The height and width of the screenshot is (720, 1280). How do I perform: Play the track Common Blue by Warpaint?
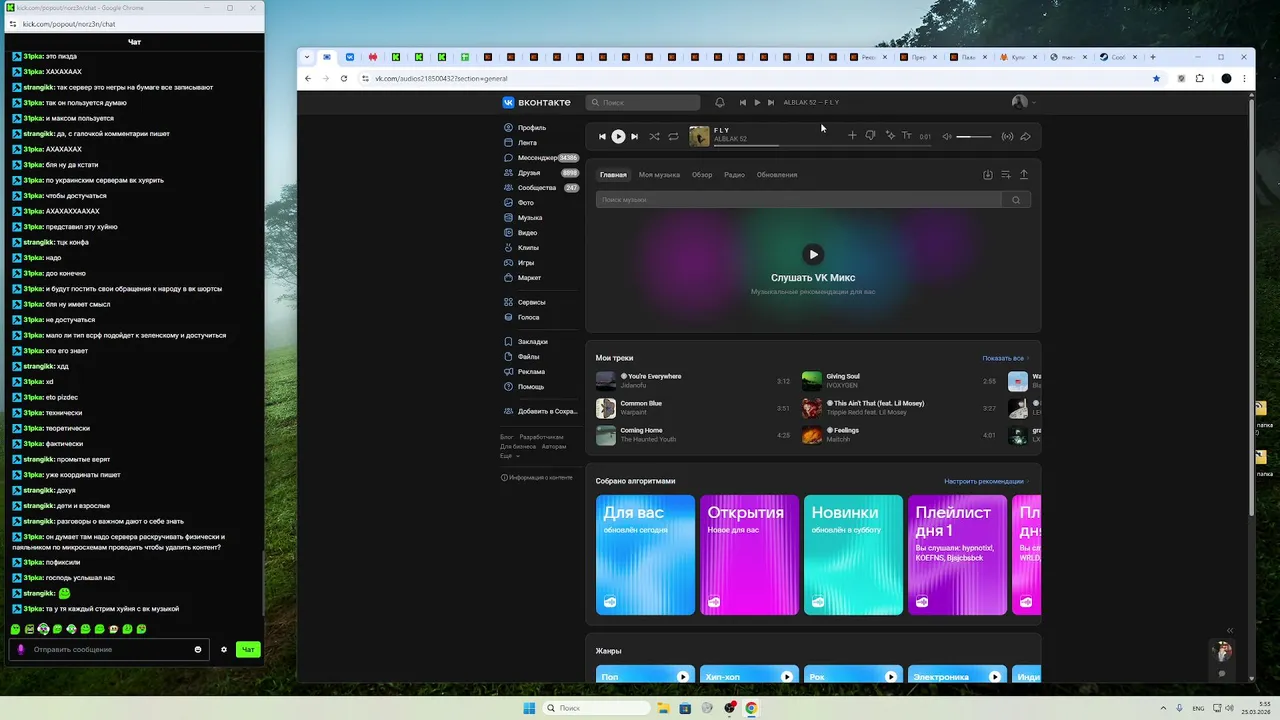click(606, 408)
